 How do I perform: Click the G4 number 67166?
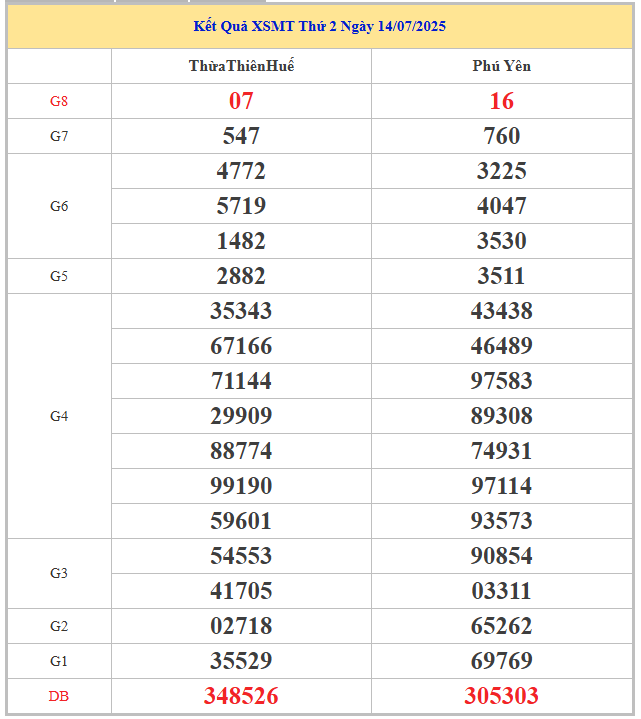point(241,346)
